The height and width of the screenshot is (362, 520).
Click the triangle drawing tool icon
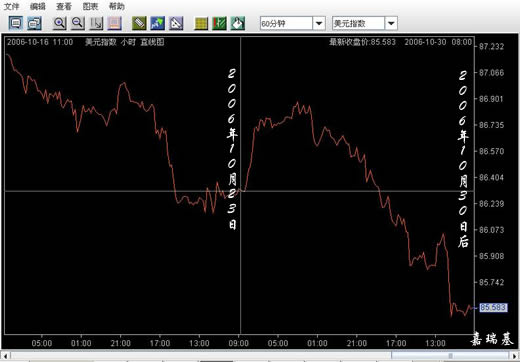point(176,23)
